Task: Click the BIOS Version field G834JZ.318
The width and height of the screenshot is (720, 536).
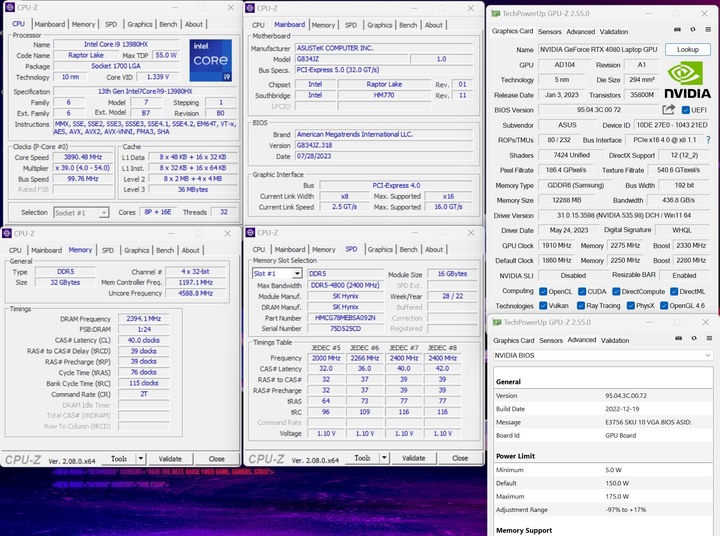Action: [x=383, y=145]
